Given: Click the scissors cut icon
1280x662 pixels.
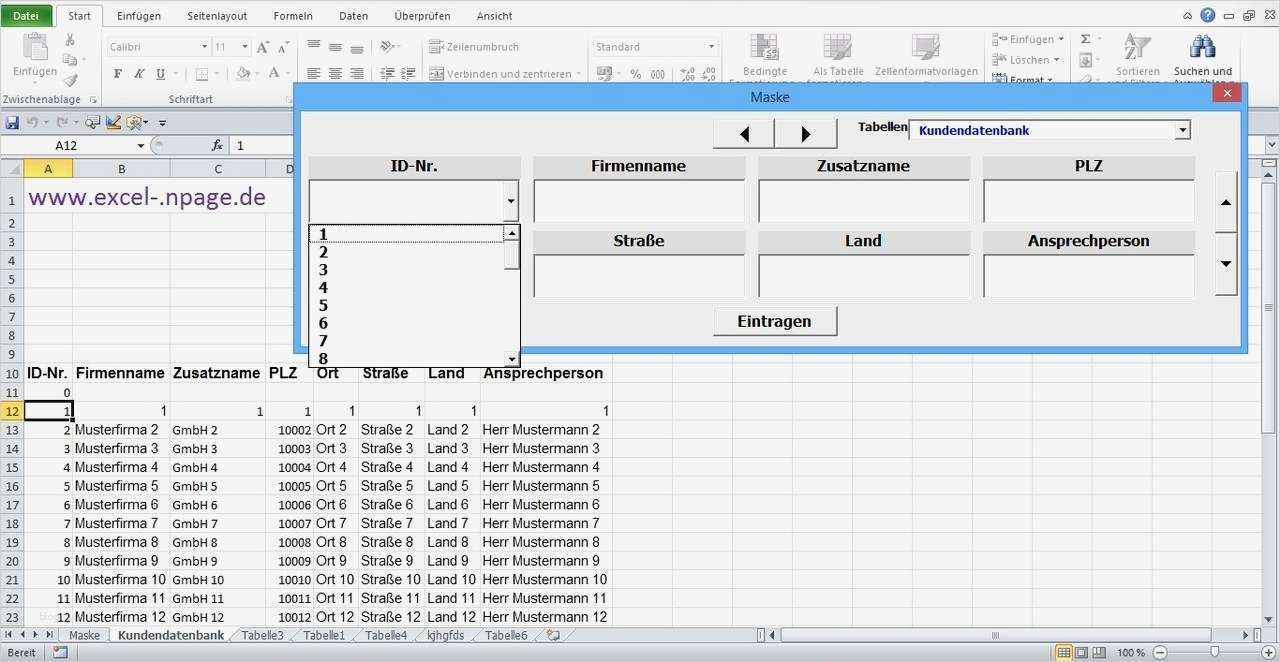Looking at the screenshot, I should tap(70, 40).
